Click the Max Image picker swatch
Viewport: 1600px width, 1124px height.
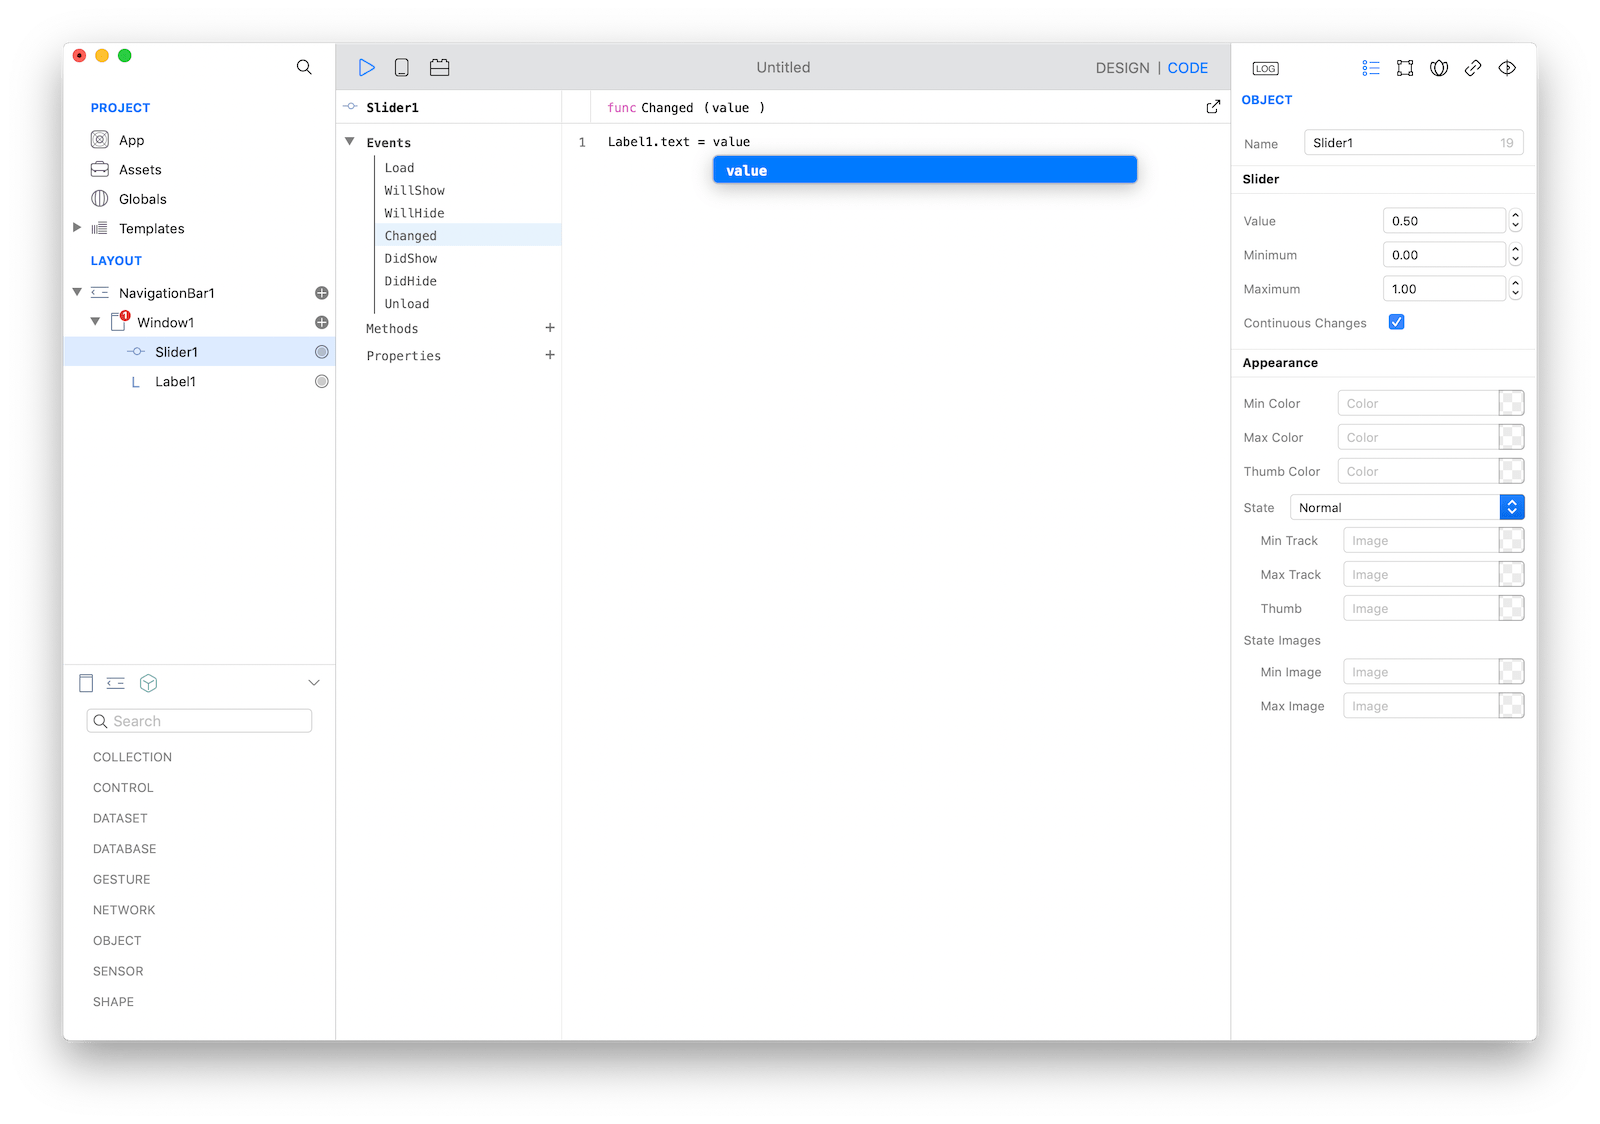[1512, 706]
